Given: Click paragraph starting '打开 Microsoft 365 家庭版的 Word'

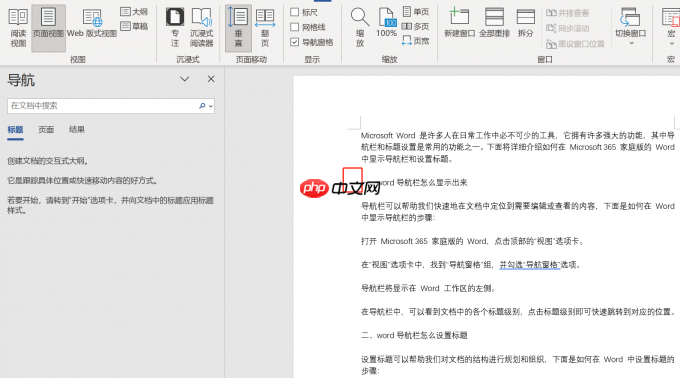Looking at the screenshot, I should pyautogui.click(x=472, y=241).
